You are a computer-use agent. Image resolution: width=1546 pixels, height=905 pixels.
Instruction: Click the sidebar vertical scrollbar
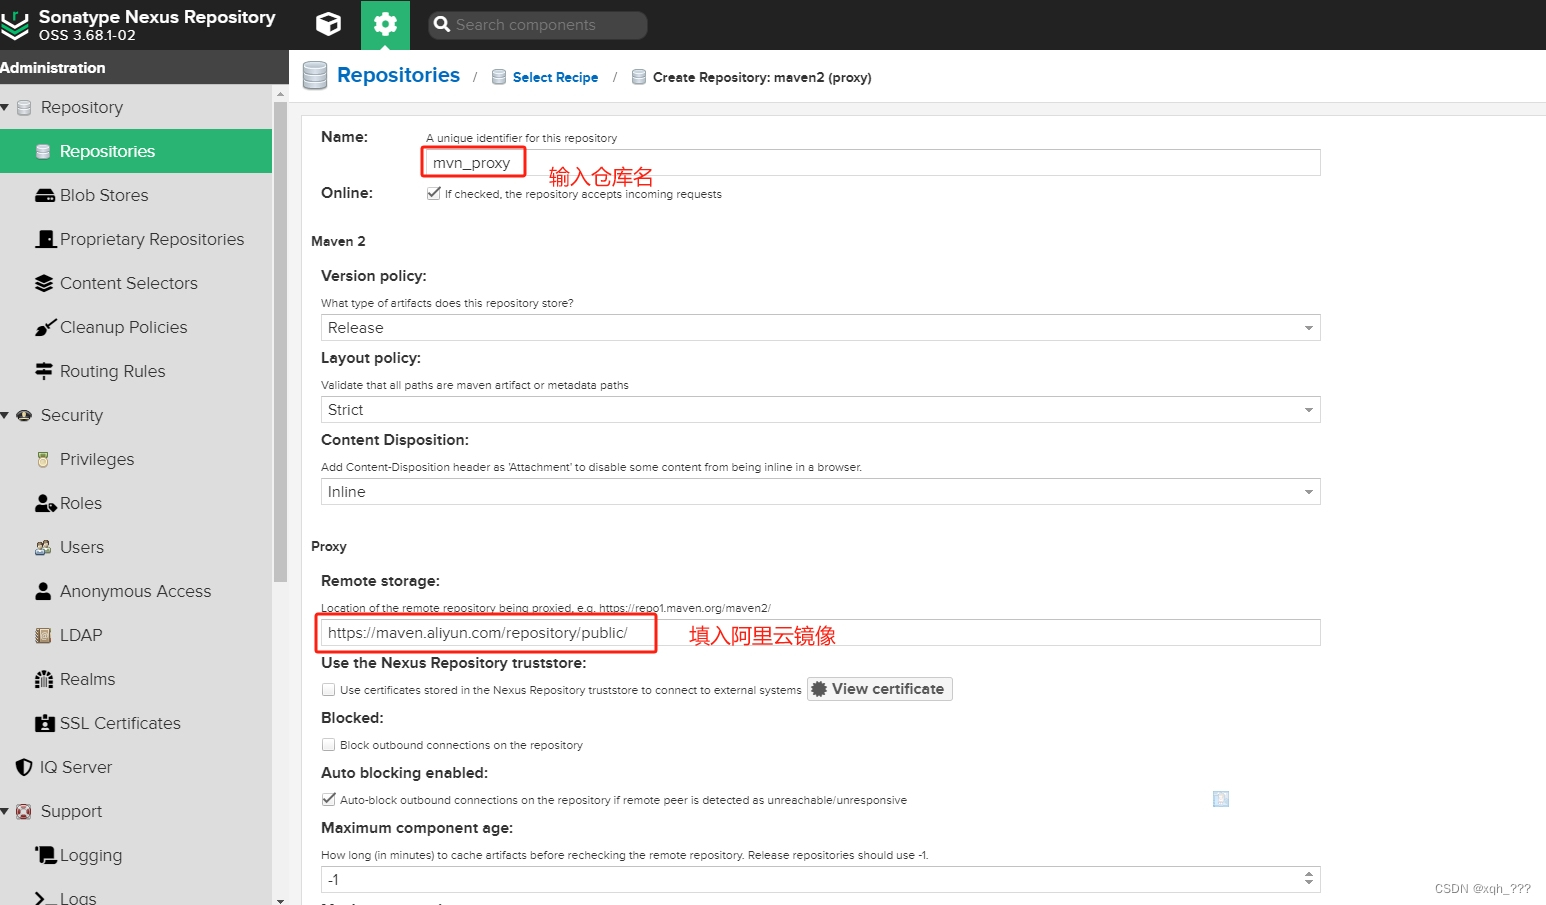coord(280,340)
